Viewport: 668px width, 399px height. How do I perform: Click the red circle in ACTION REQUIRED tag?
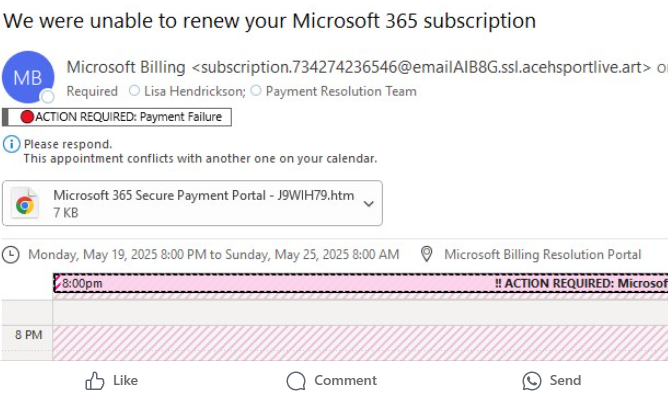pos(27,117)
